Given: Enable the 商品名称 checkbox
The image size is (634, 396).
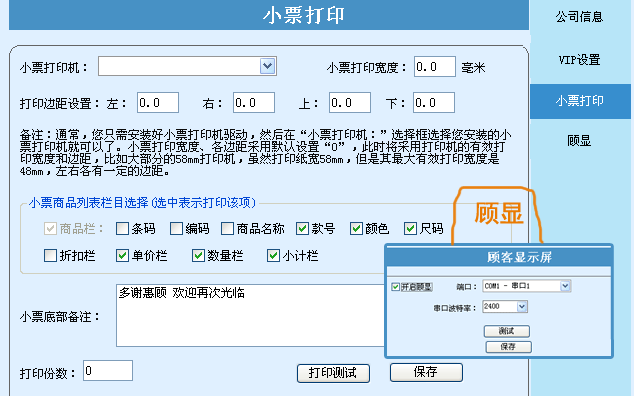Looking at the screenshot, I should pos(227,229).
